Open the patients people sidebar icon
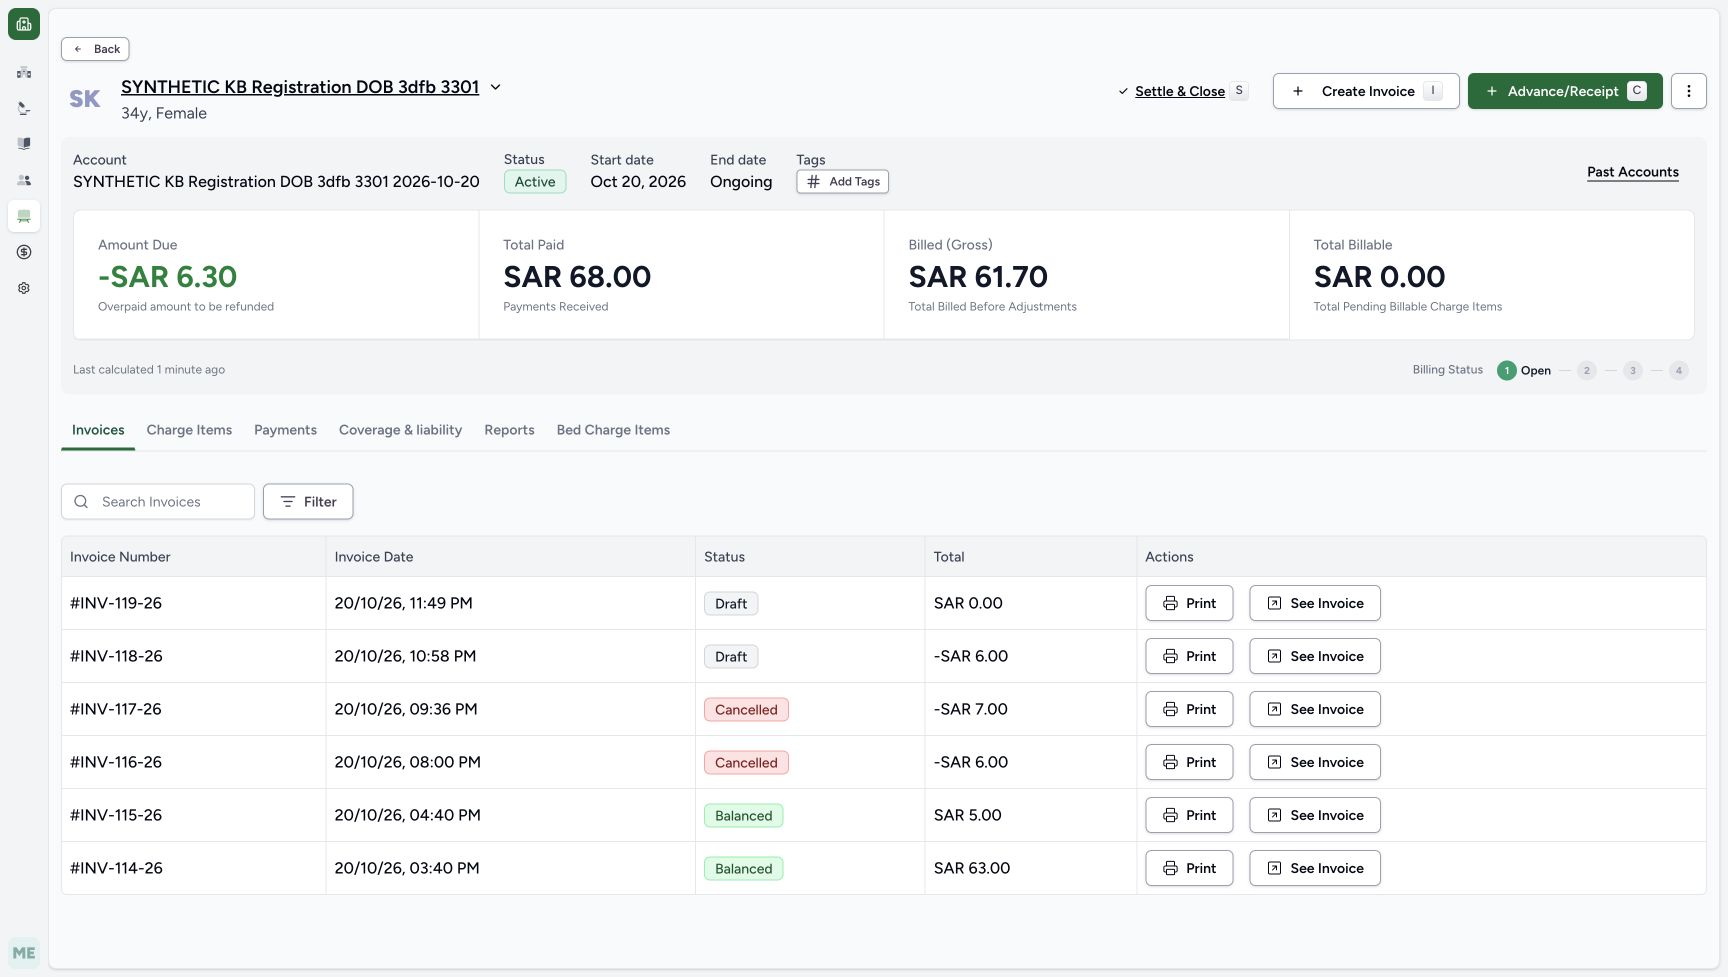1728x977 pixels. coord(24,180)
